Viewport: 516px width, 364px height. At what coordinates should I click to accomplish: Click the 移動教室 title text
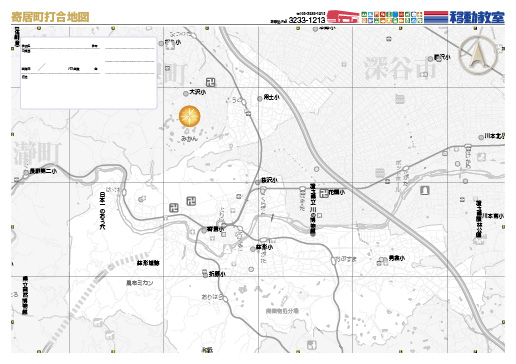(477, 17)
